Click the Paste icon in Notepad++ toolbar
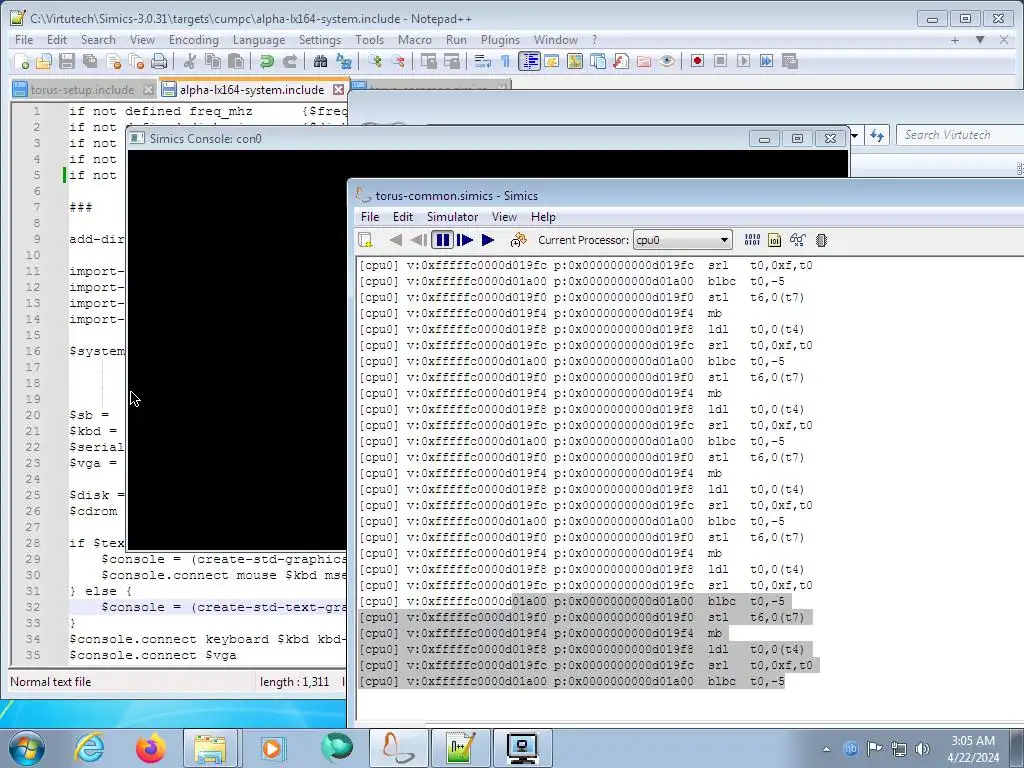Screen dimensions: 1024x768 tap(236, 61)
